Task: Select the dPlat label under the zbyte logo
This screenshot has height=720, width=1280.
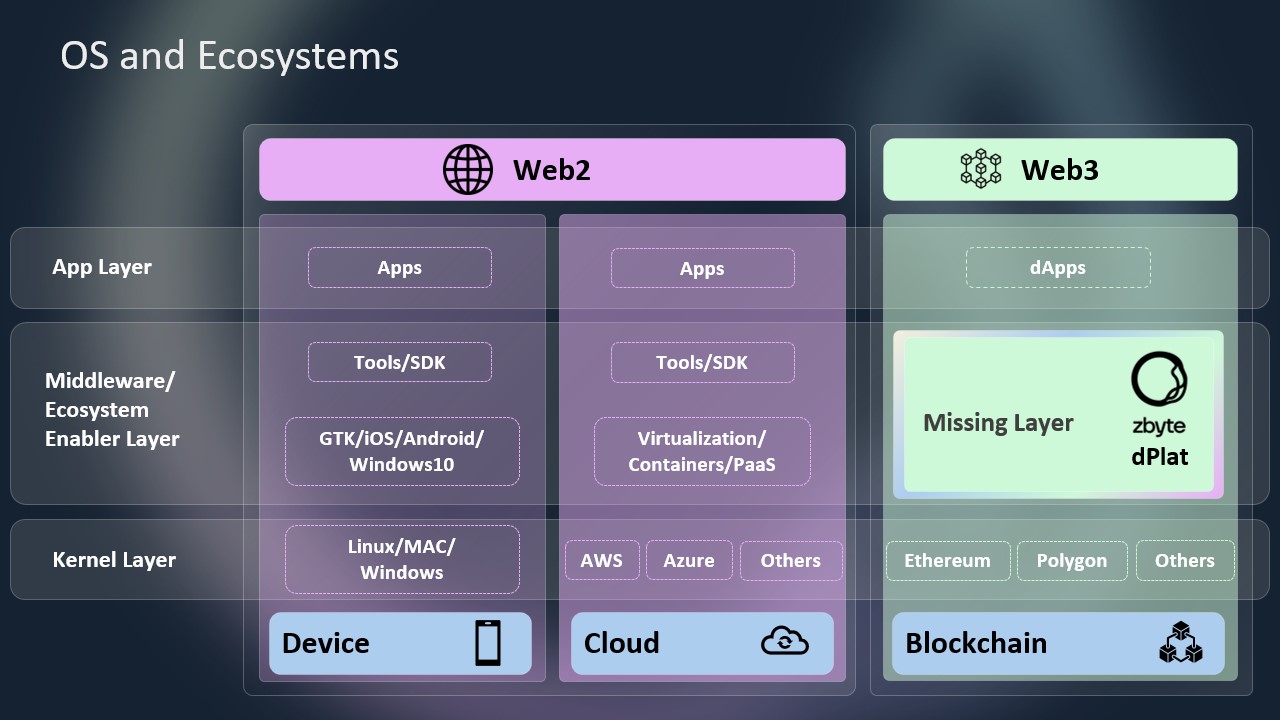Action: coord(1161,456)
